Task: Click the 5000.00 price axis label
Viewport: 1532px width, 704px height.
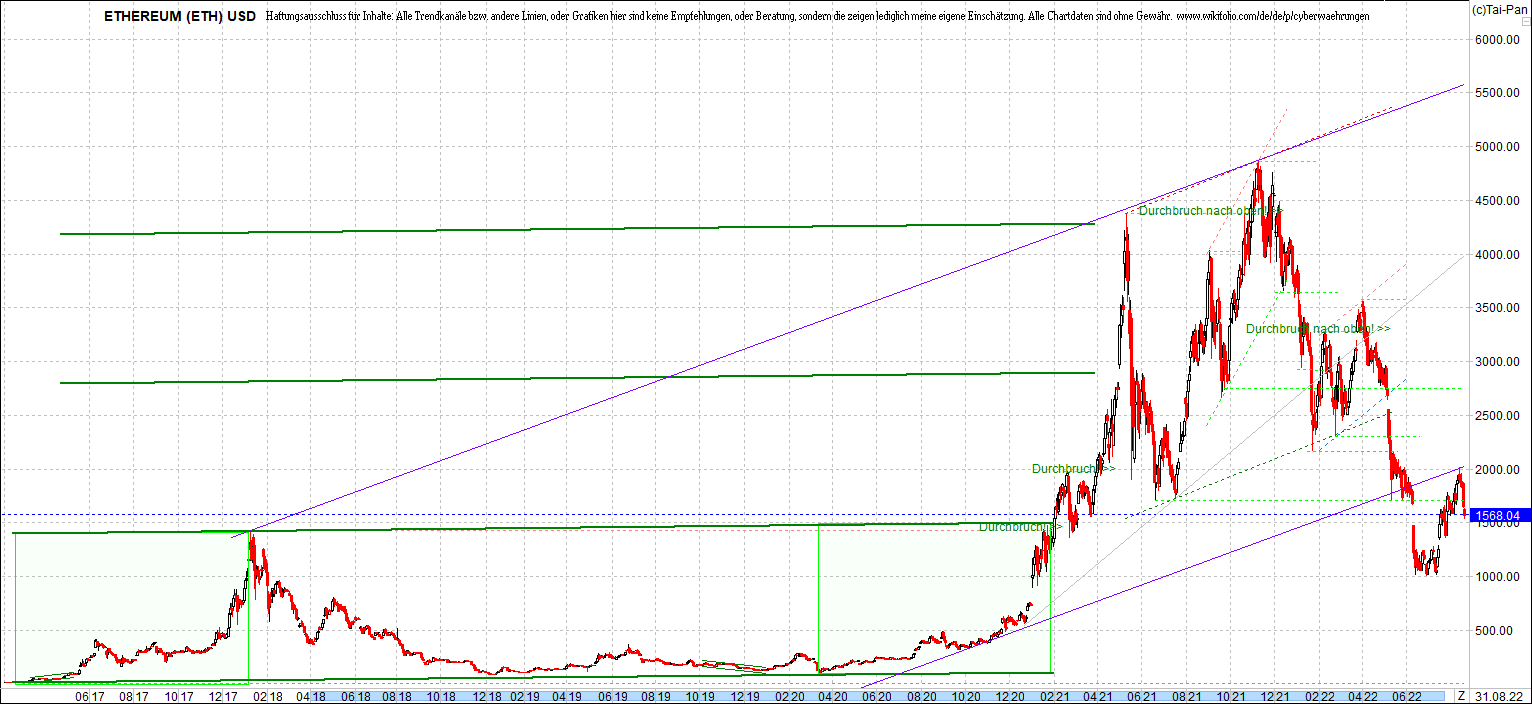Action: [1496, 147]
